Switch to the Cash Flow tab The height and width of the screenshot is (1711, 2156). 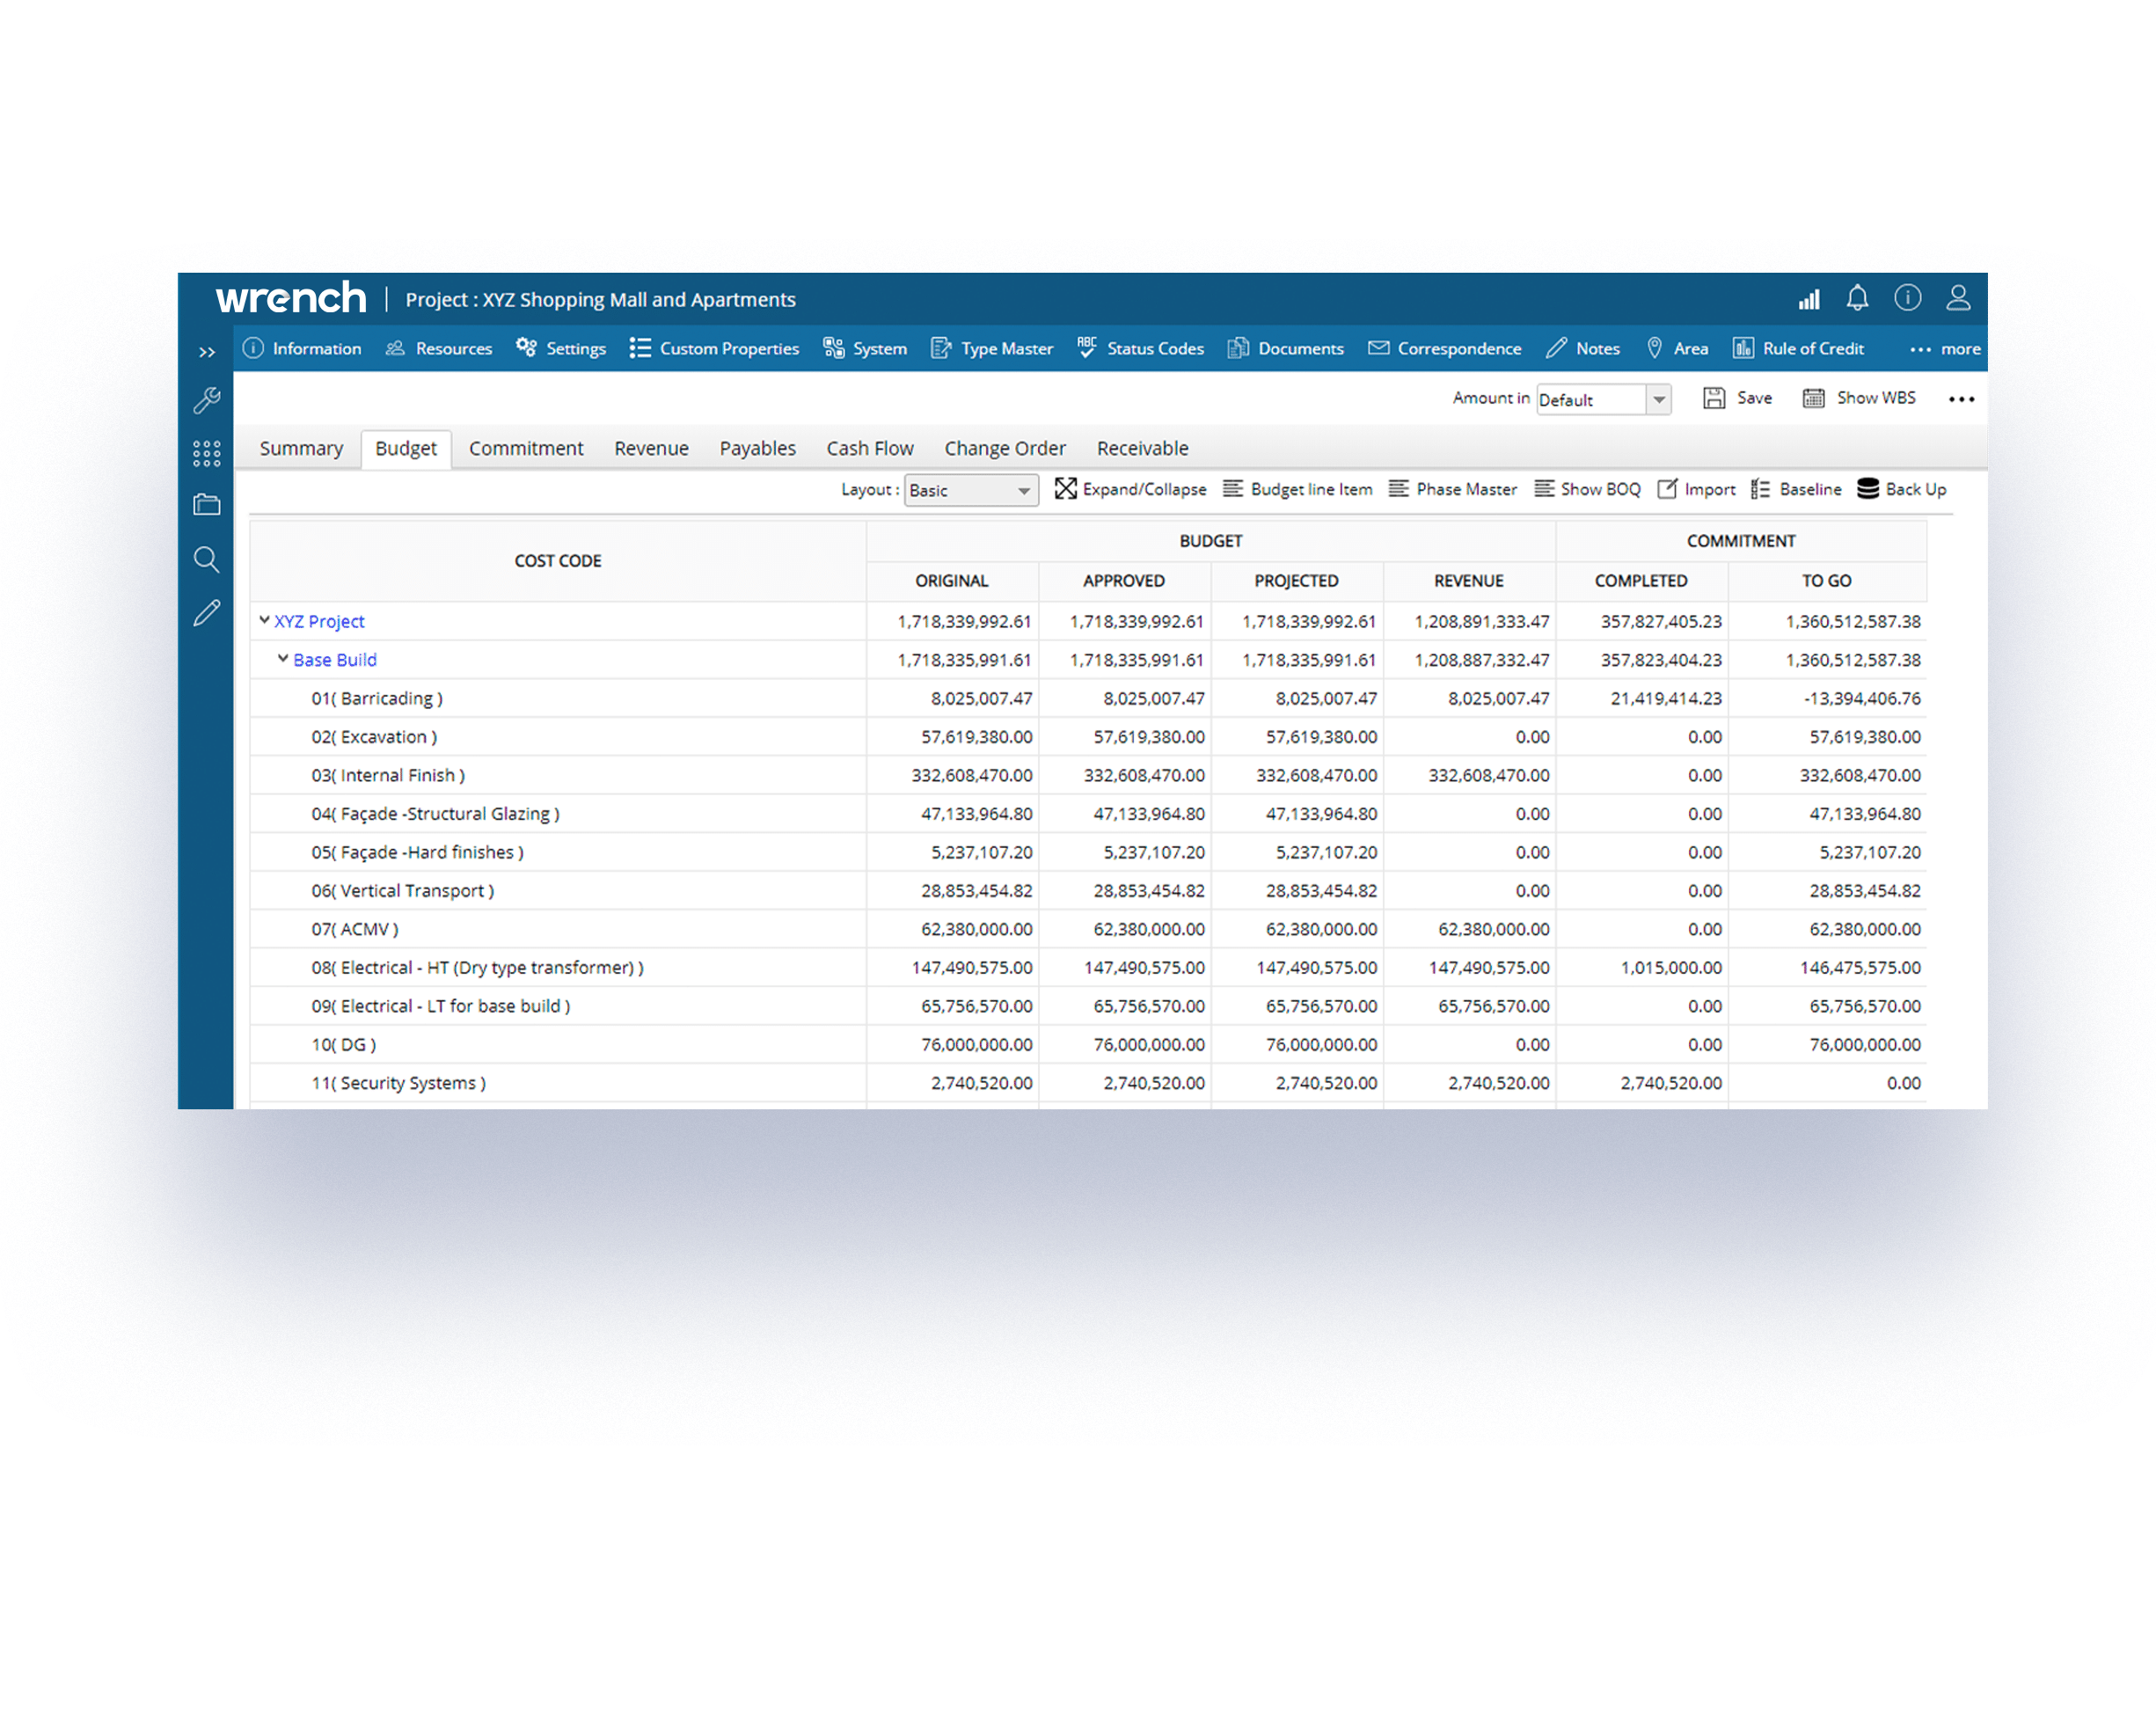870,448
